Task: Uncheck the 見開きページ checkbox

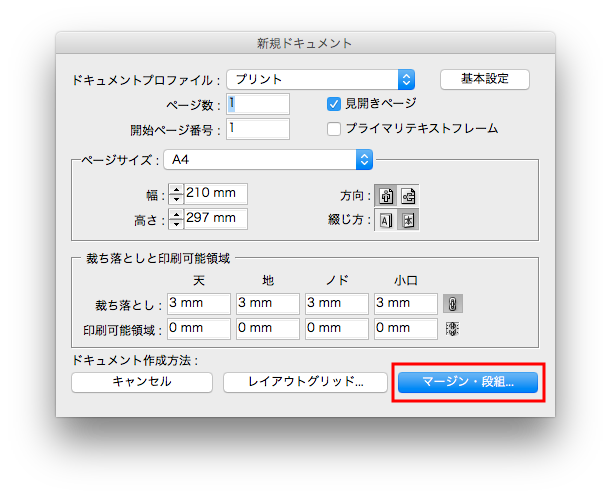Action: pos(335,103)
